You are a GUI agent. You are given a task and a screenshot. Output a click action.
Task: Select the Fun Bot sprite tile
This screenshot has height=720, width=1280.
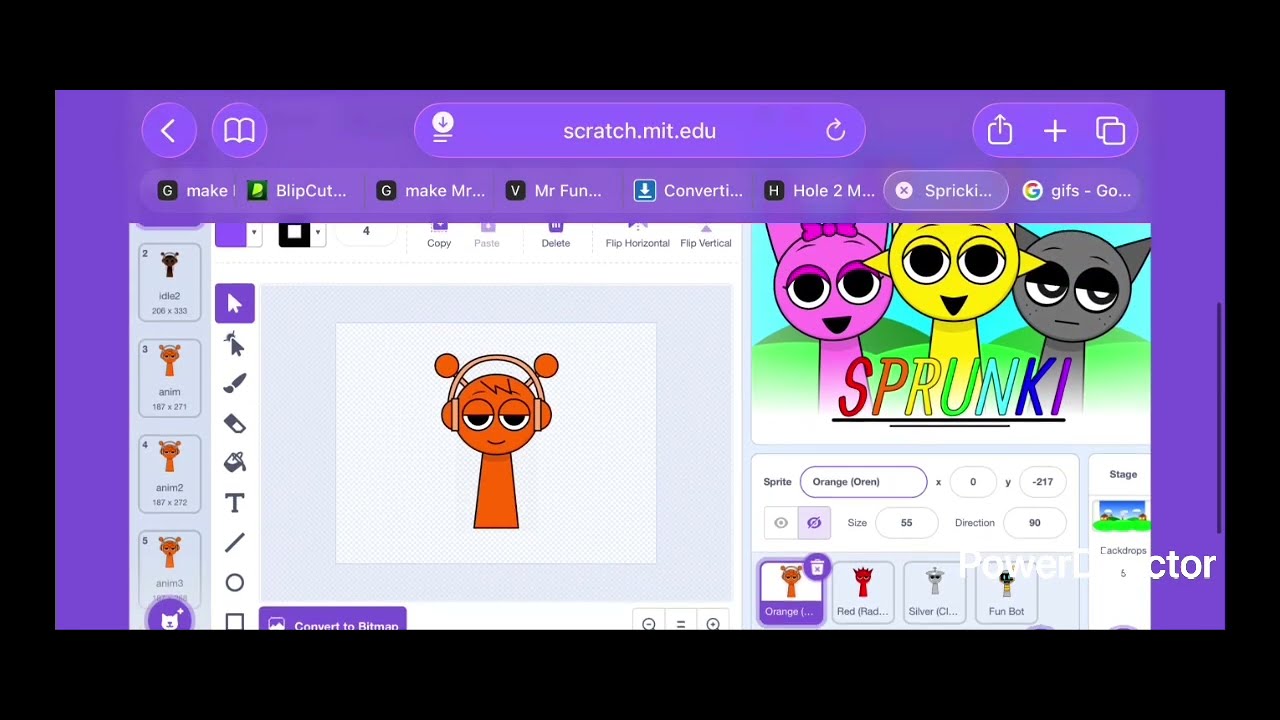pos(1006,592)
